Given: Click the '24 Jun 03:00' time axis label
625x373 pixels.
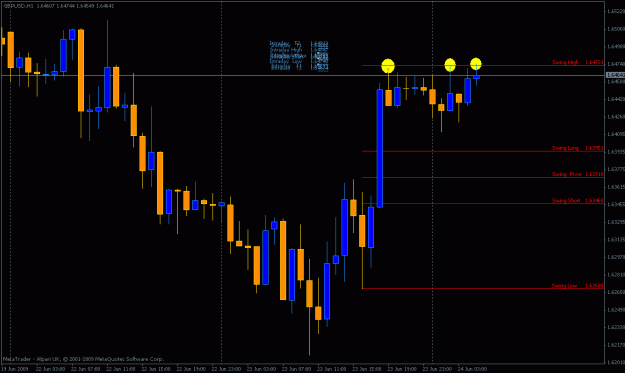Looking at the screenshot, I should 472,369.
